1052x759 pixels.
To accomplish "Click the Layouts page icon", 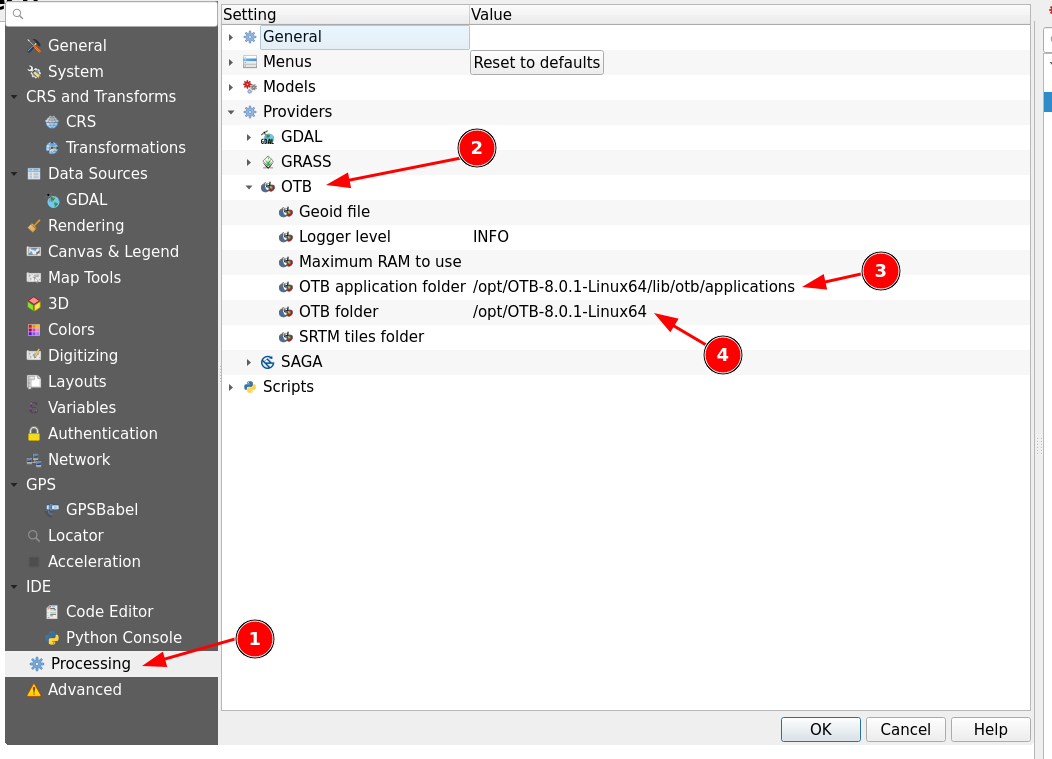I will [x=34, y=382].
